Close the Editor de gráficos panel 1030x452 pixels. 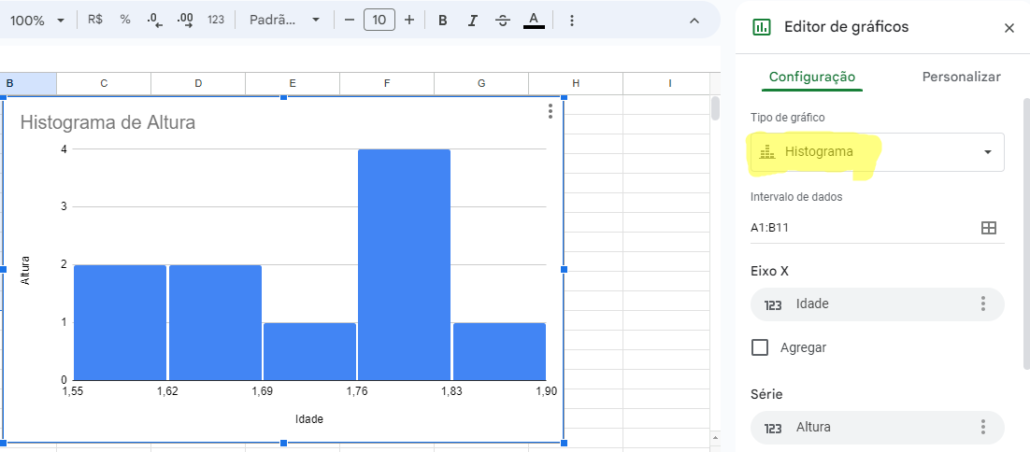pos(1009,28)
